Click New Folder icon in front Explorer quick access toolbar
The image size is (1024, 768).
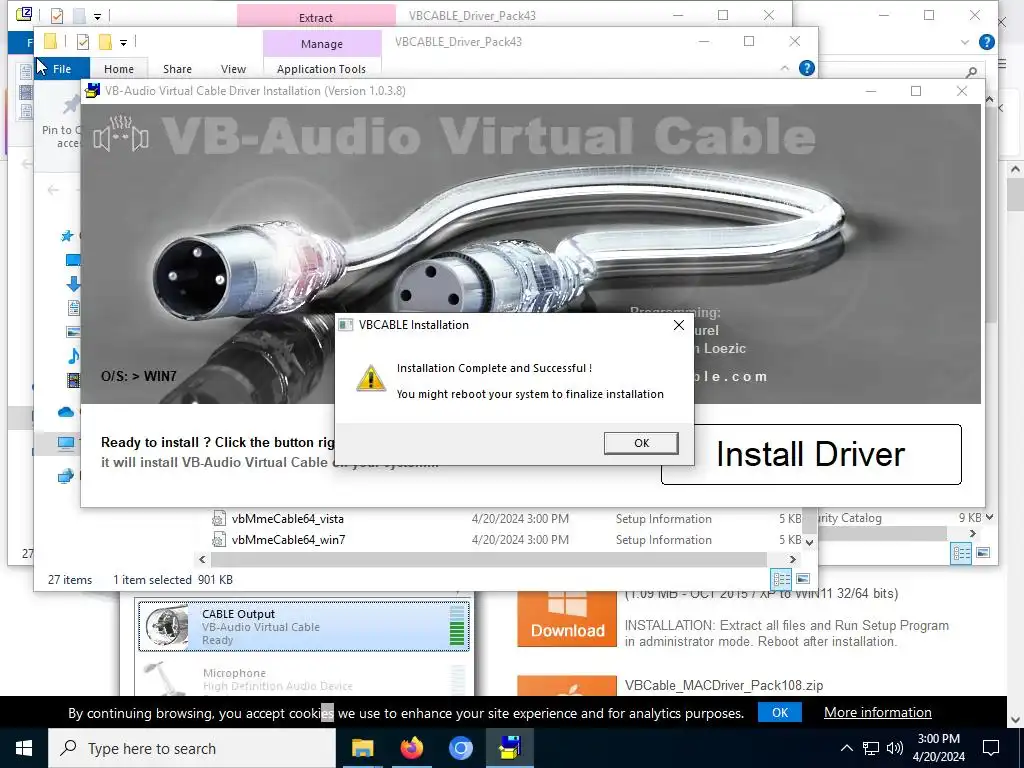click(104, 42)
